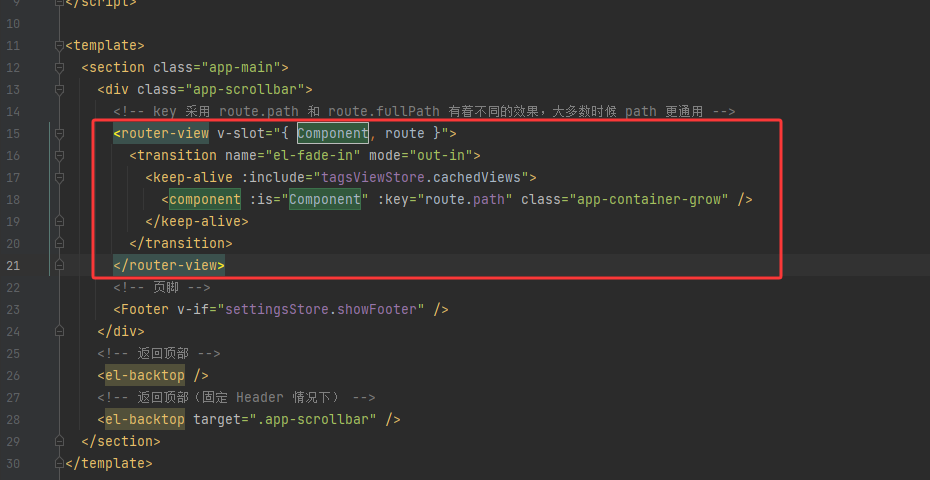
Task: Collapse the template tag fold on line 11
Action: coord(59,46)
